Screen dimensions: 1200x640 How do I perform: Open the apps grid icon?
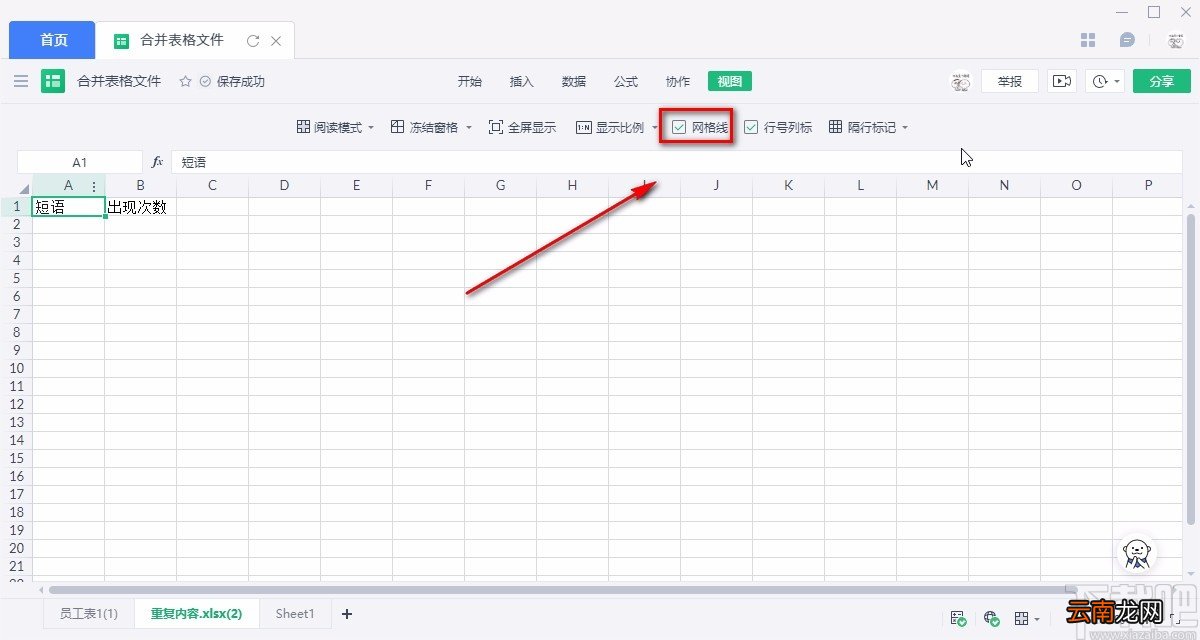(x=1089, y=40)
